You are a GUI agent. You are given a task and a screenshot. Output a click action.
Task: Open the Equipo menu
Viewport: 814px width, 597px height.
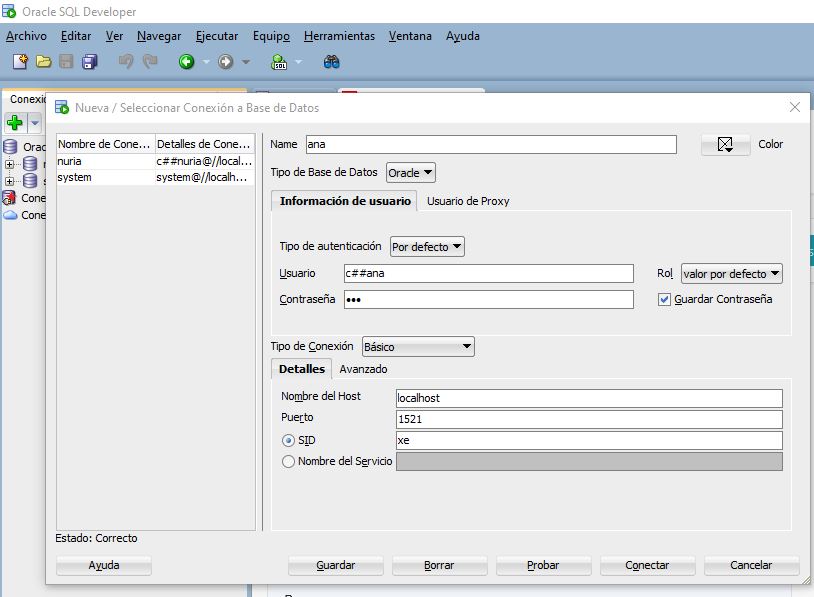(271, 36)
